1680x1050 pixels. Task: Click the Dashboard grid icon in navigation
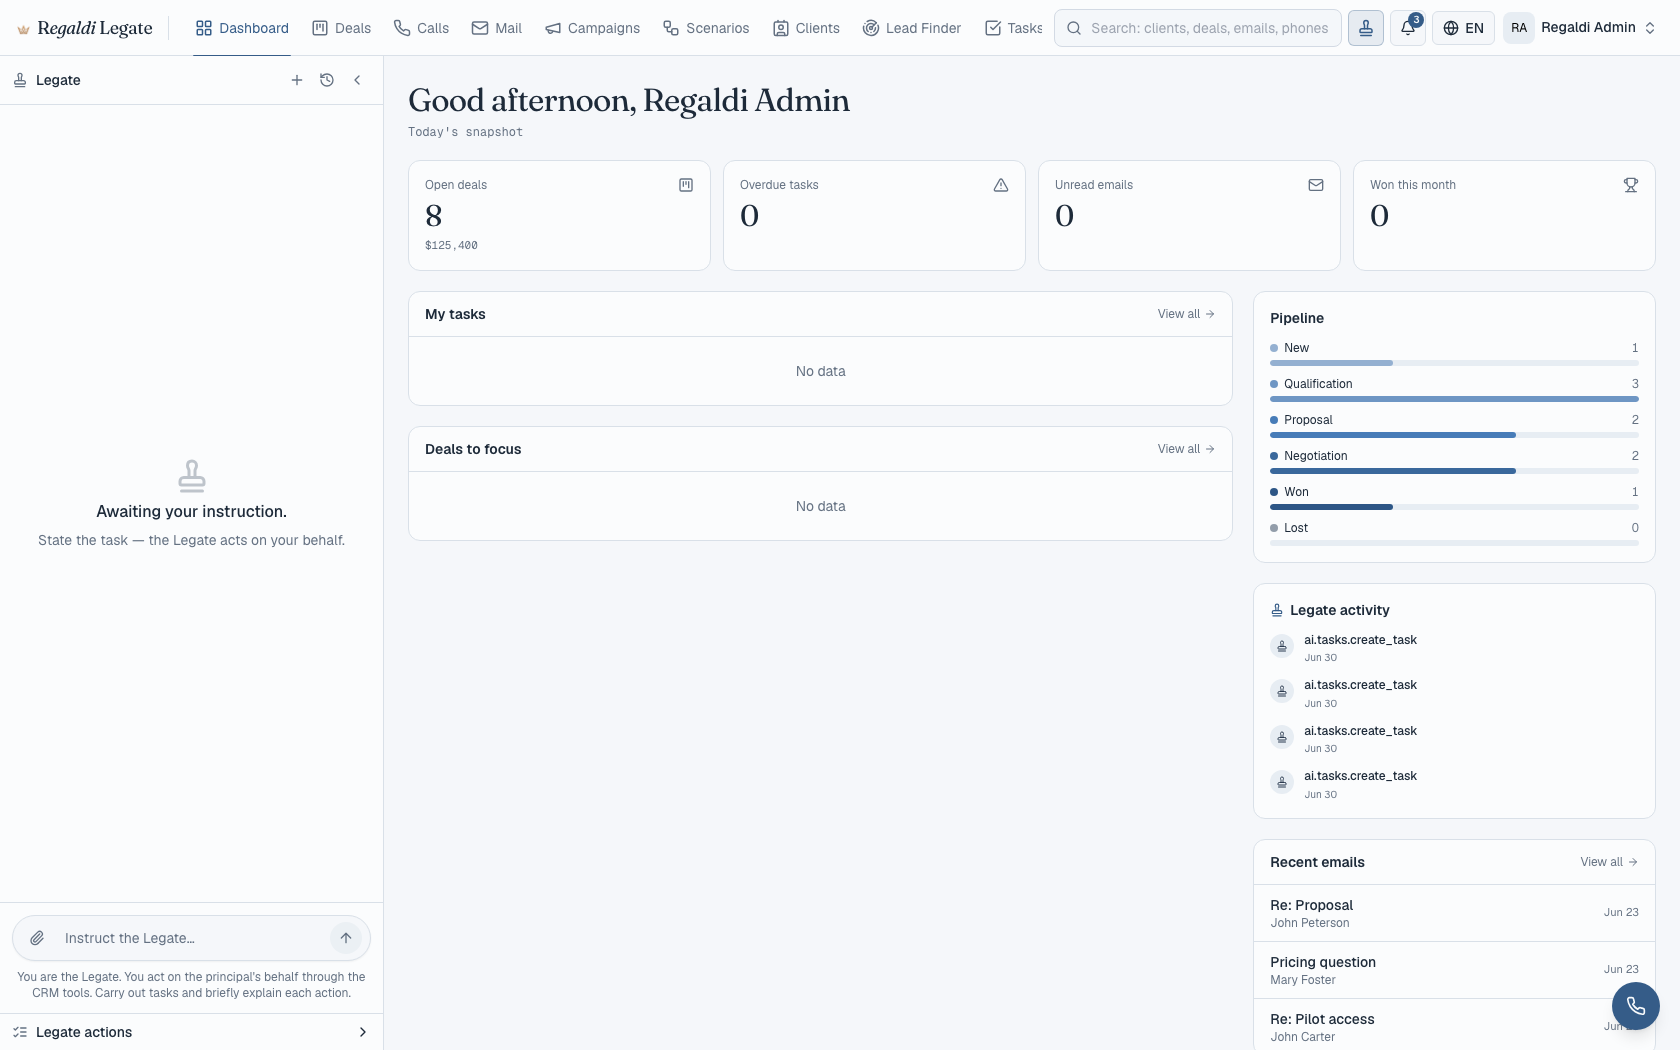[x=204, y=28]
